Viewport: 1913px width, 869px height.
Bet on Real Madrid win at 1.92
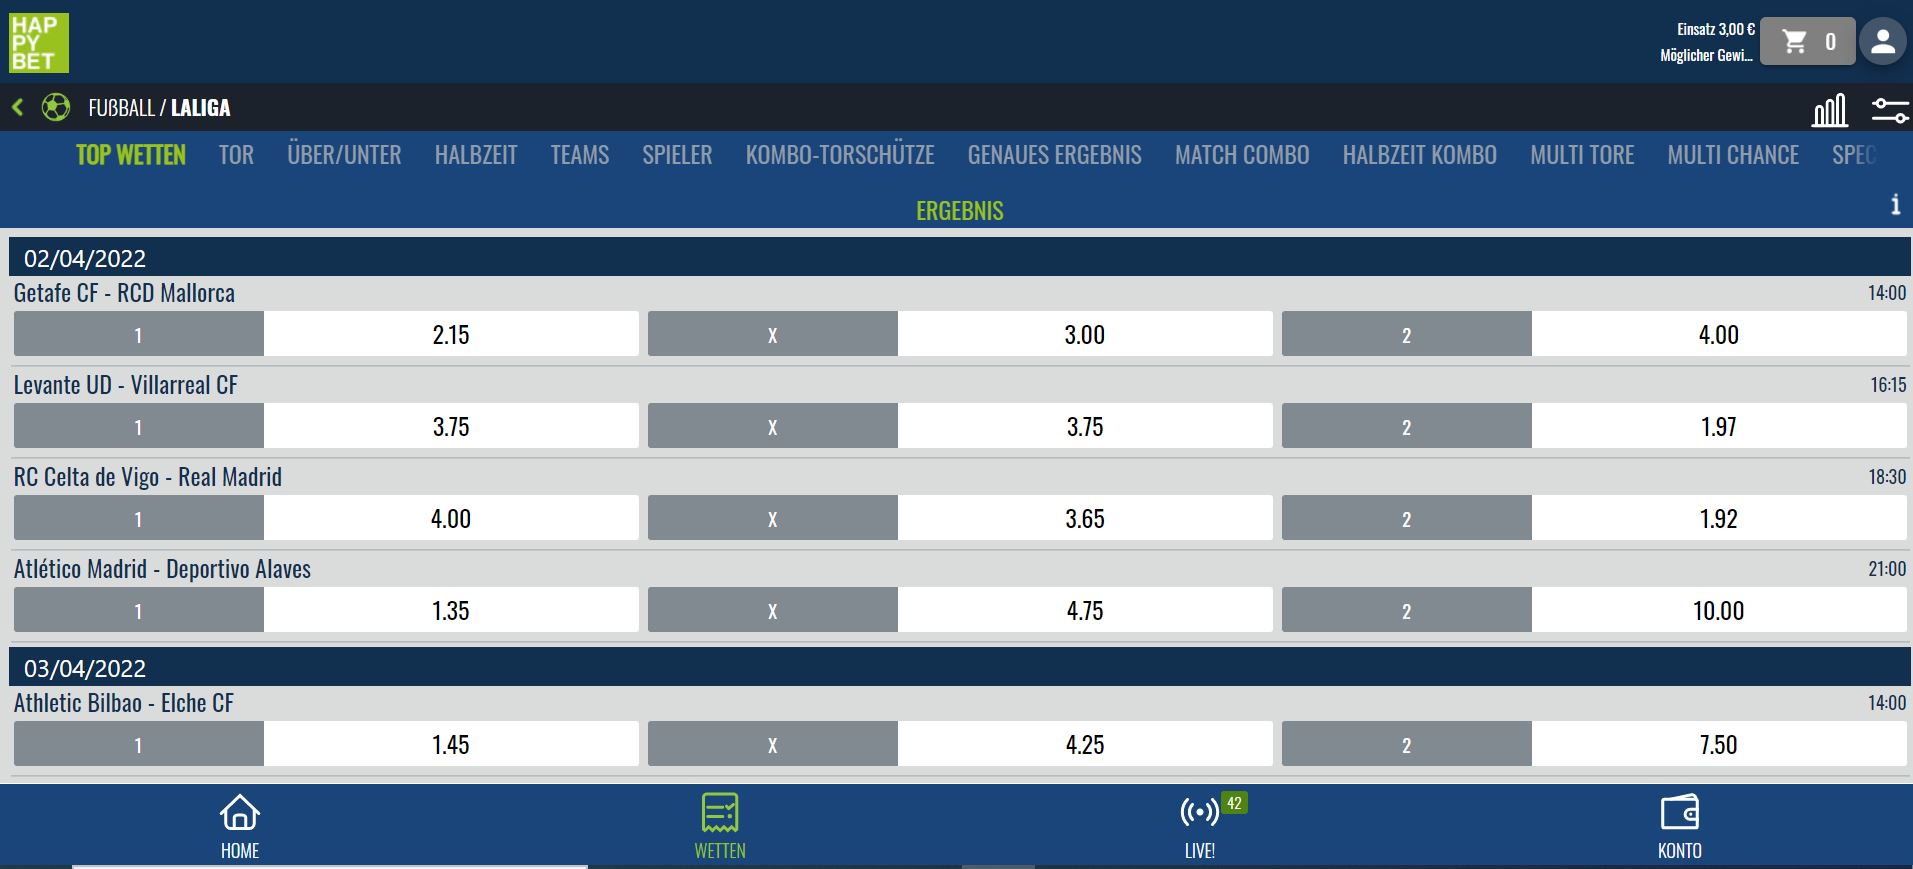pos(1594,518)
